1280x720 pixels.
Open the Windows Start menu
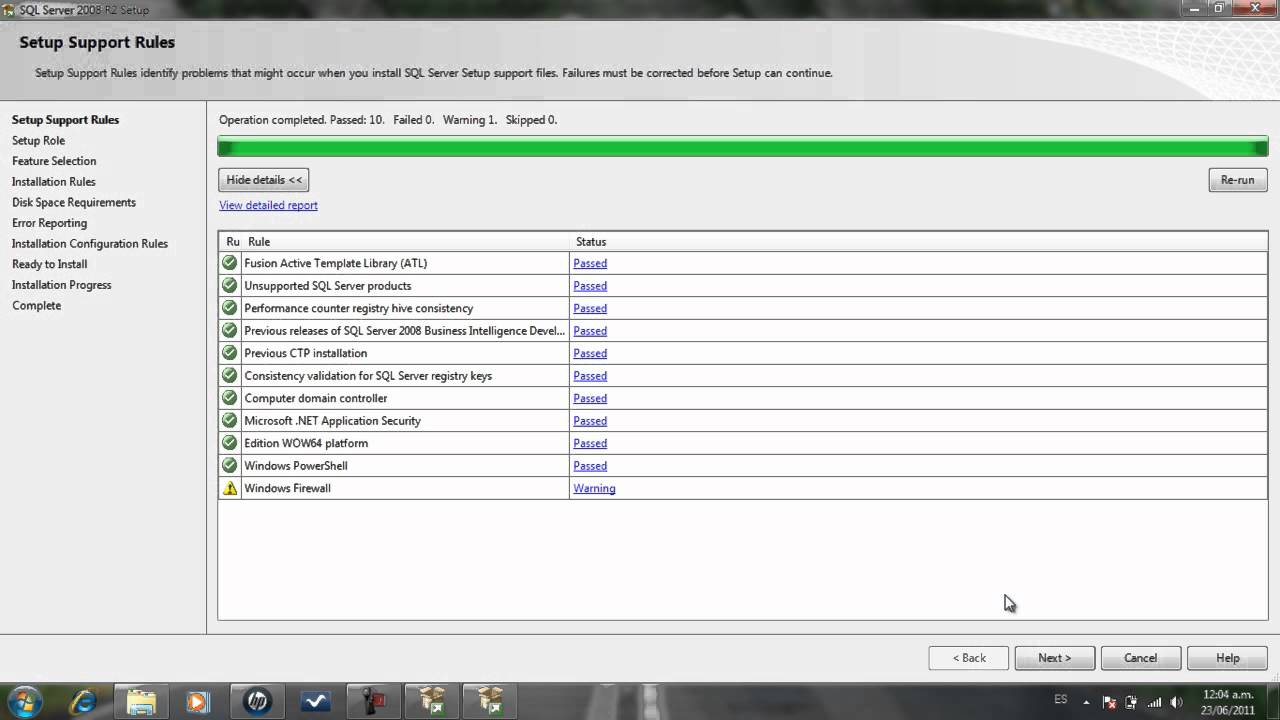[25, 701]
